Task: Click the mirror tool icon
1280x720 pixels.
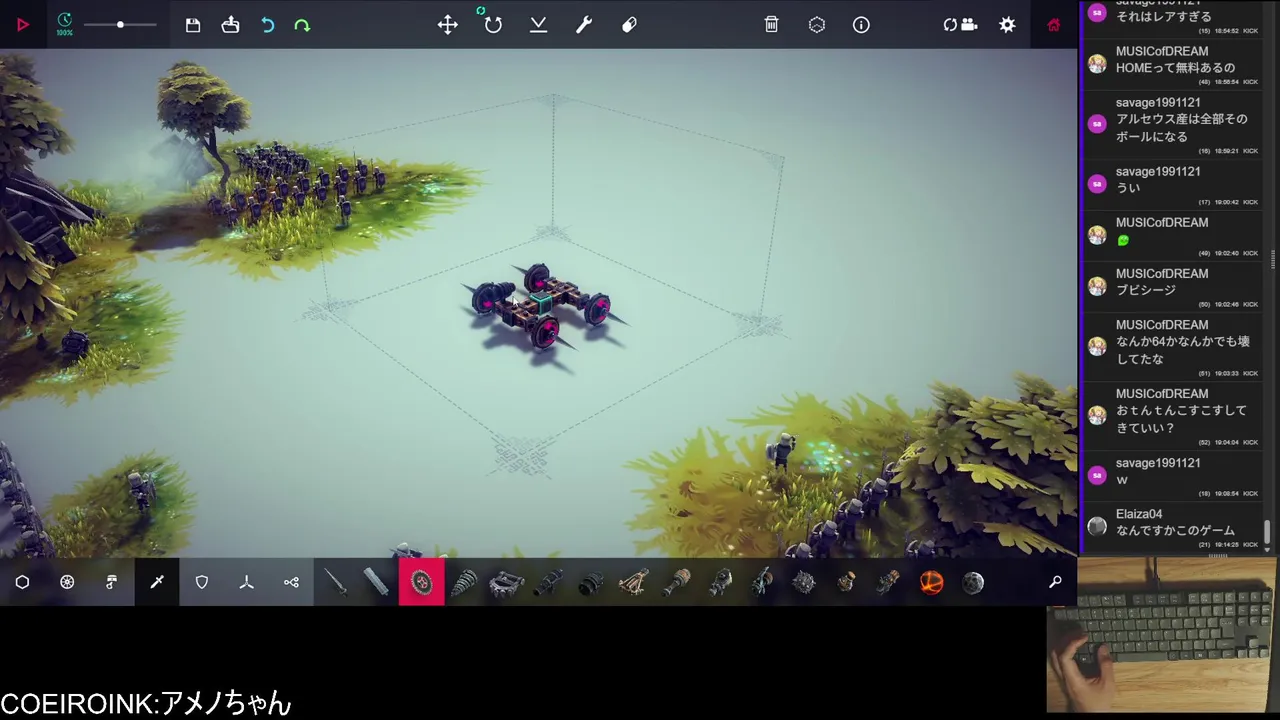Action: tap(538, 25)
